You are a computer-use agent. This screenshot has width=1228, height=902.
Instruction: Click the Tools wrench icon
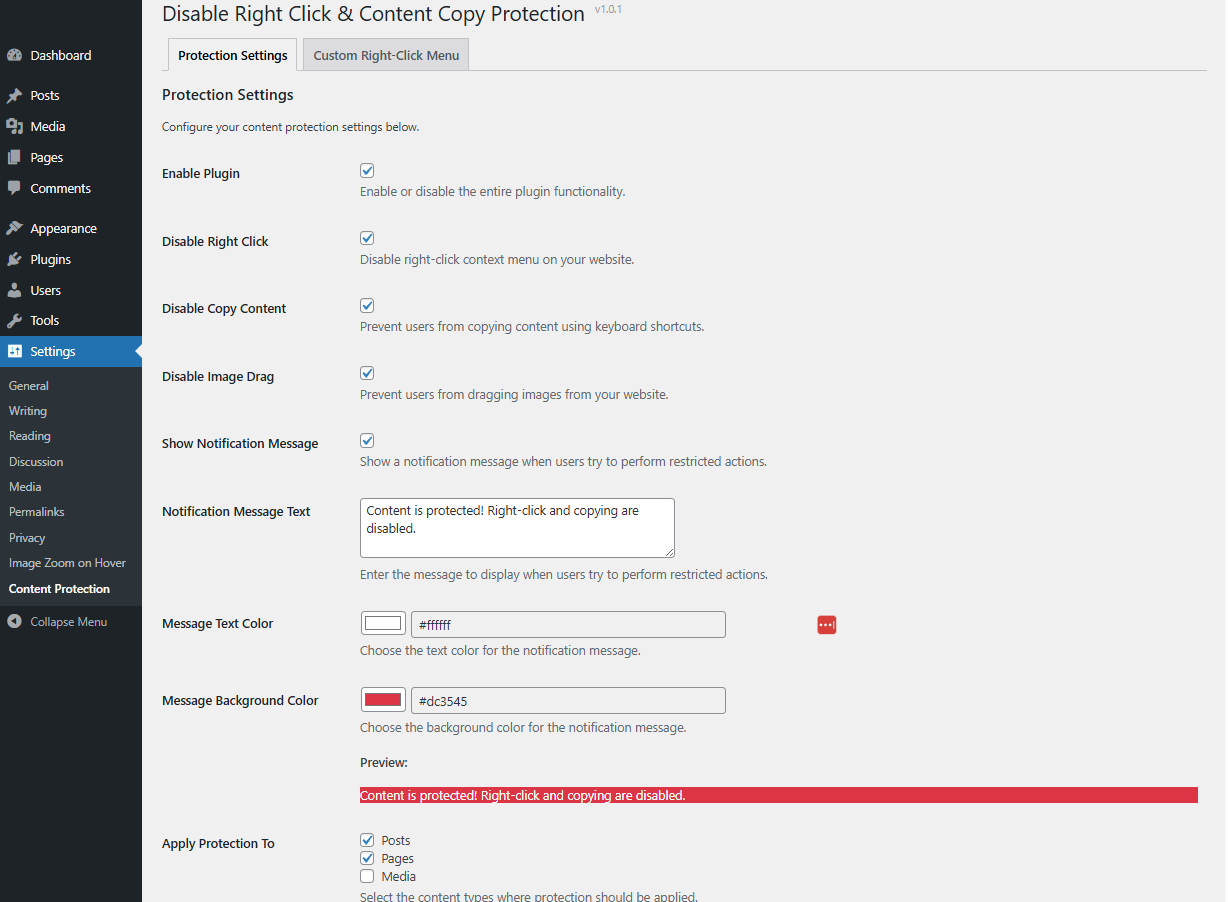(14, 321)
